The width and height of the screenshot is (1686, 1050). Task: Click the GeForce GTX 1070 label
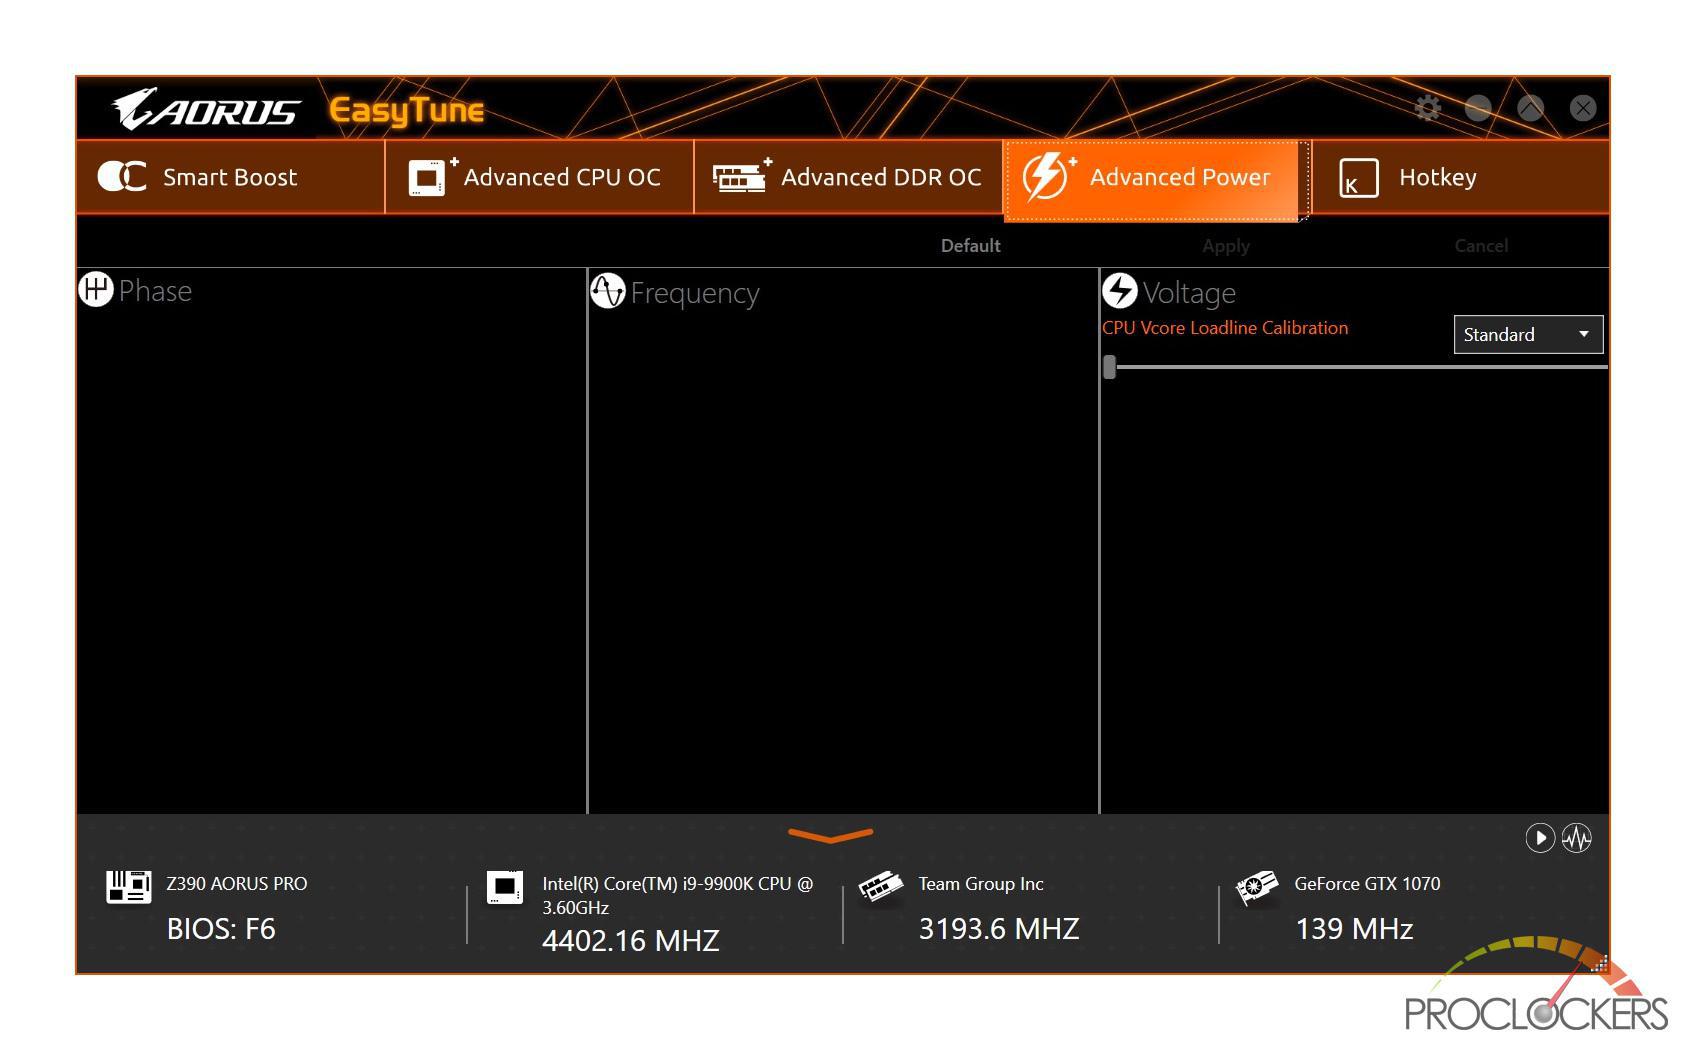[x=1367, y=884]
